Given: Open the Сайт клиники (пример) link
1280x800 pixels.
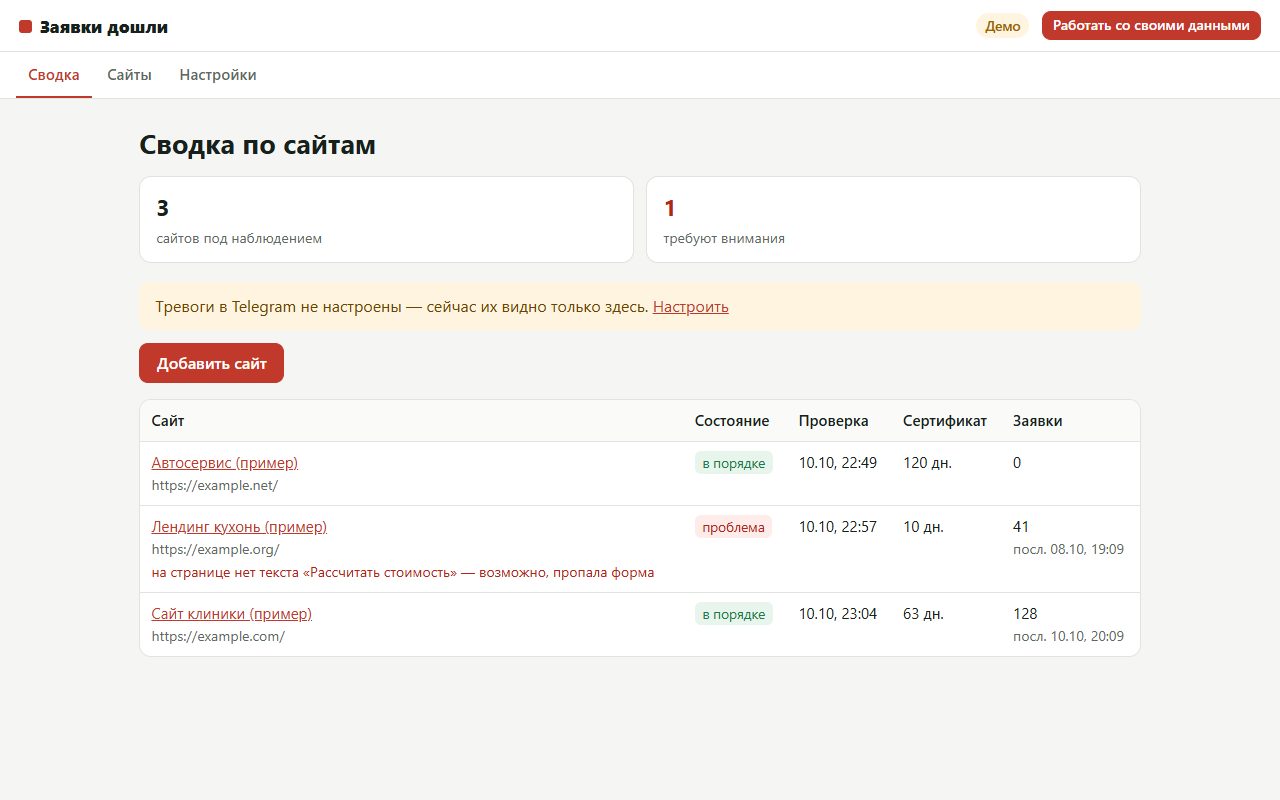Looking at the screenshot, I should pyautogui.click(x=232, y=614).
